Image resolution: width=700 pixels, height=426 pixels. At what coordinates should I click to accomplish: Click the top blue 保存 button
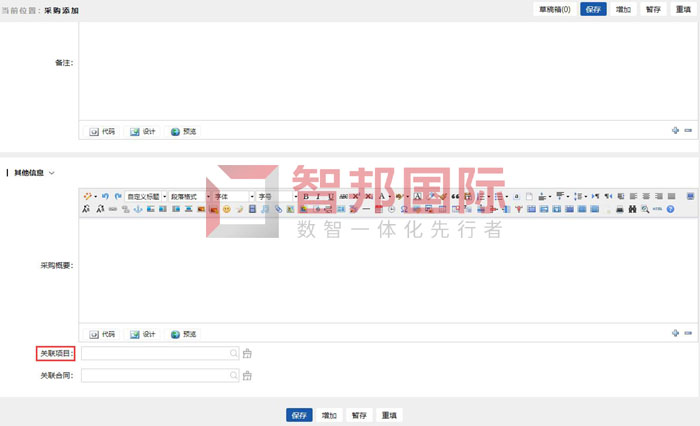[x=593, y=9]
